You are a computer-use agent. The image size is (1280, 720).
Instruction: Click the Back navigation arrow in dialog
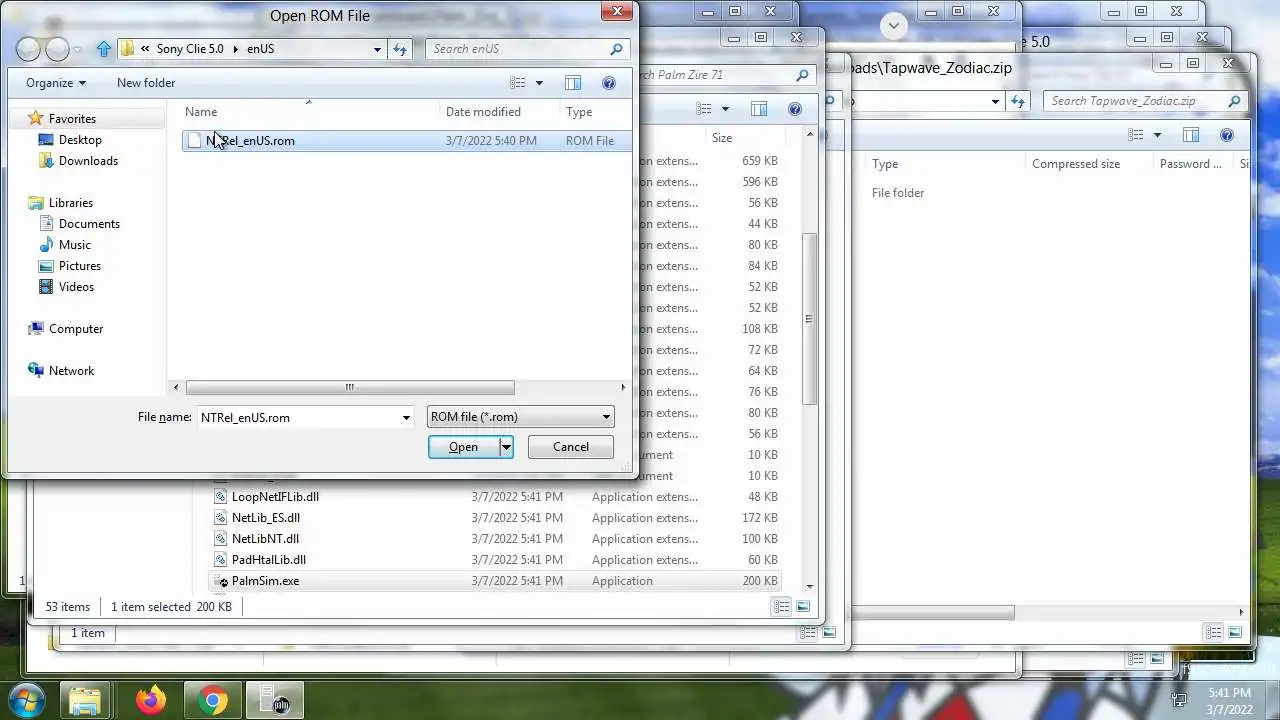[x=29, y=49]
